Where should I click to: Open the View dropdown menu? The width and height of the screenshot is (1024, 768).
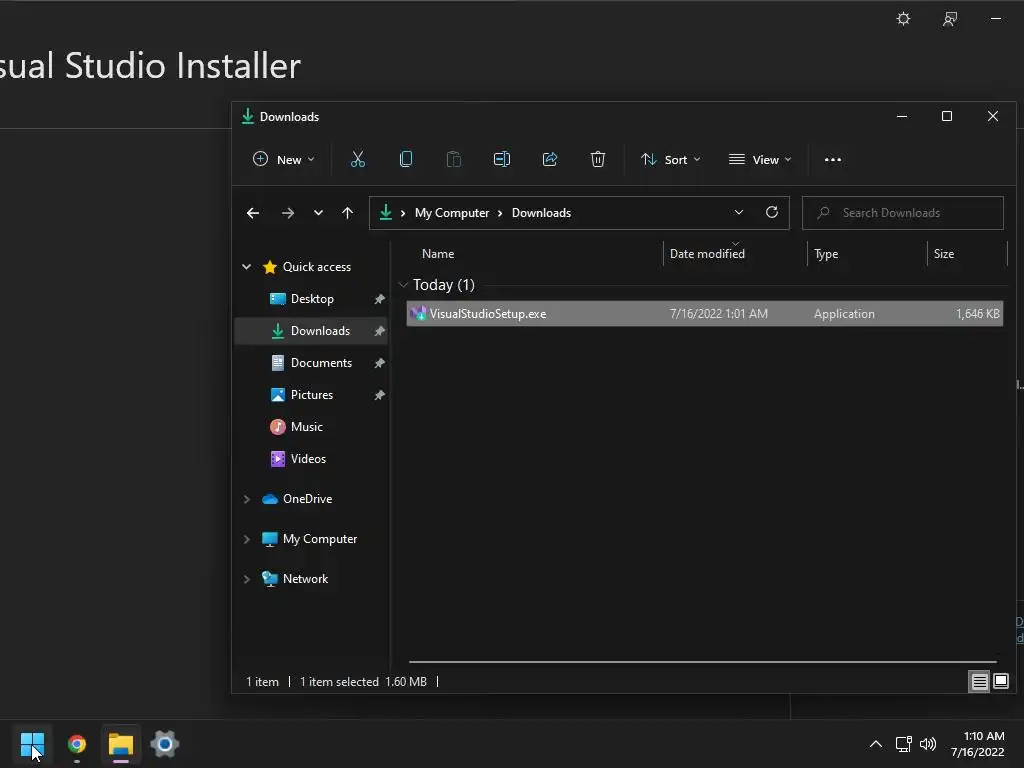(x=760, y=159)
